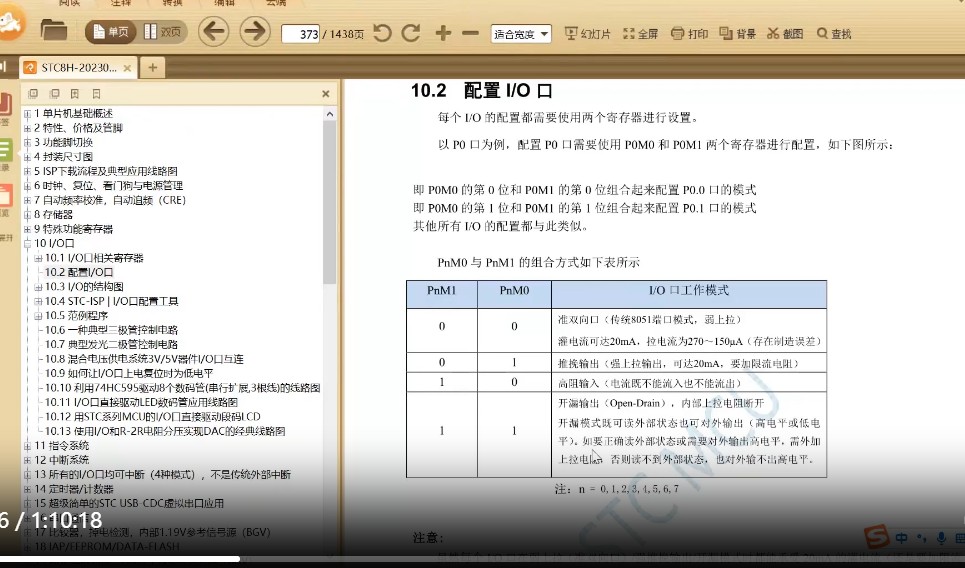Screen dimensions: 965x568
Task: Start slideshow mode (幻灯片)
Action: [588, 34]
